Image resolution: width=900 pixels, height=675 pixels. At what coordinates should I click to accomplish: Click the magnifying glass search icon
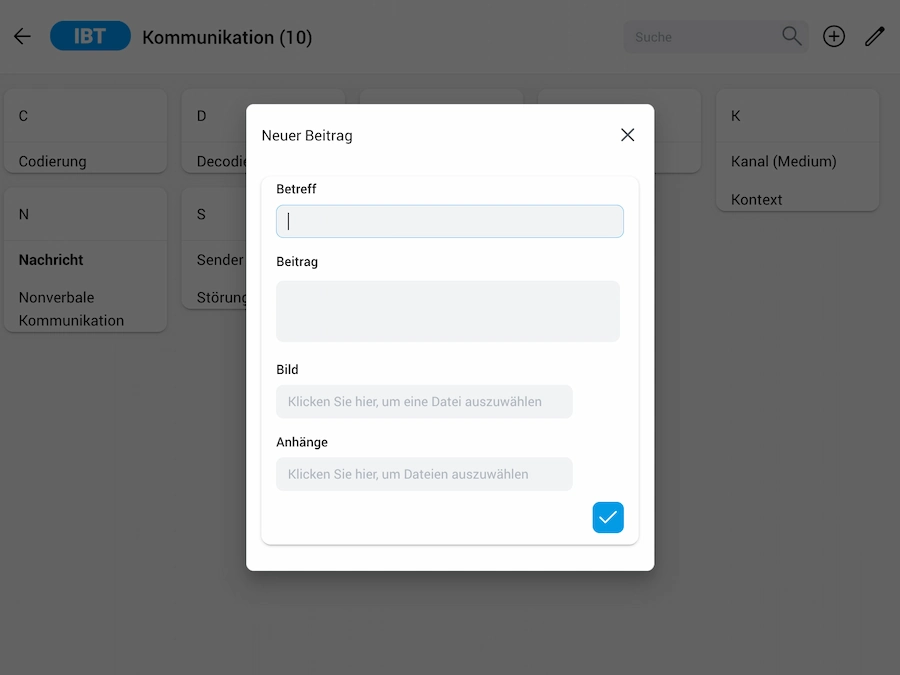click(792, 36)
